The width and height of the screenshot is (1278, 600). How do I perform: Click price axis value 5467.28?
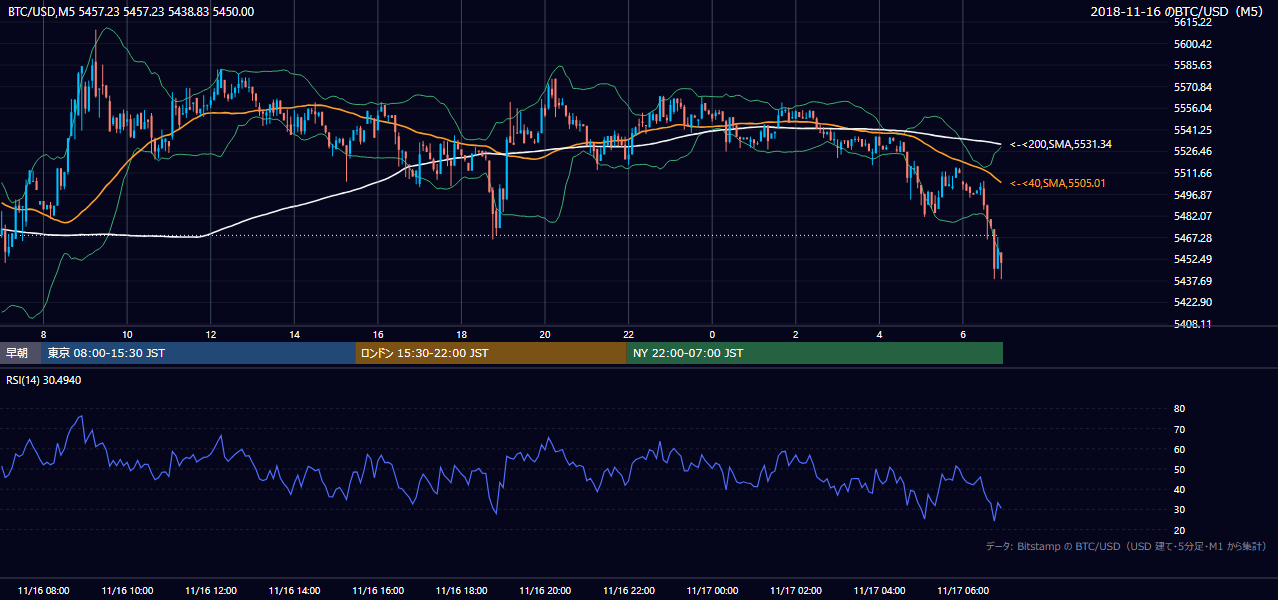pos(1193,238)
